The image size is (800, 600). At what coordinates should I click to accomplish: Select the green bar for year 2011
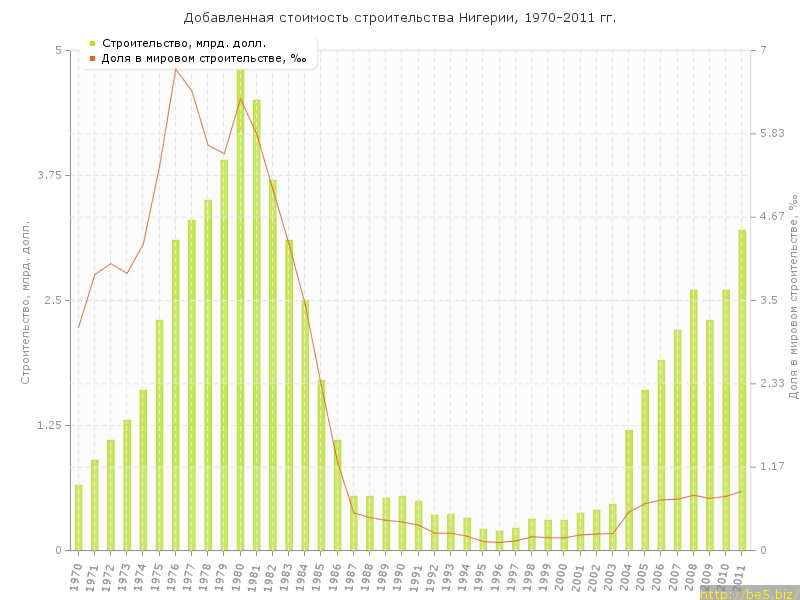[742, 390]
